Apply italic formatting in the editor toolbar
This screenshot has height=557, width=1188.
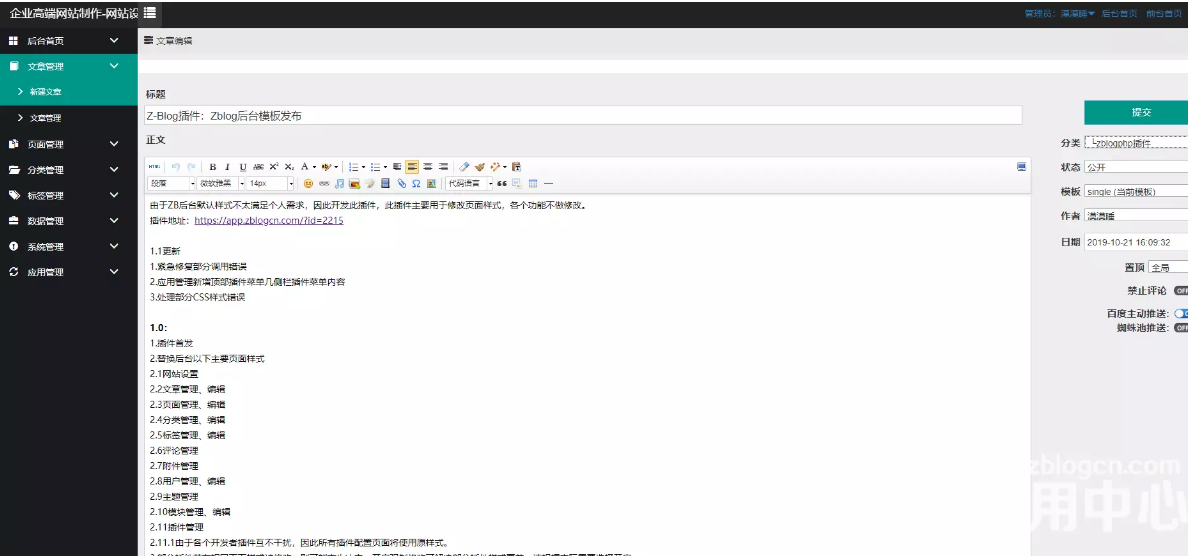point(227,167)
